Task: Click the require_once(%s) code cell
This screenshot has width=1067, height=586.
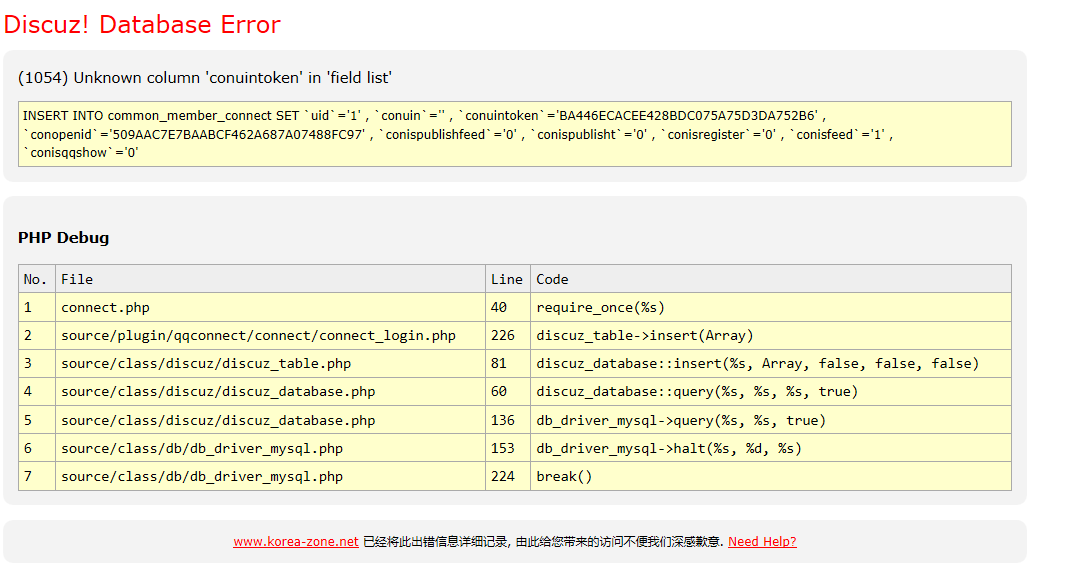Action: point(600,308)
